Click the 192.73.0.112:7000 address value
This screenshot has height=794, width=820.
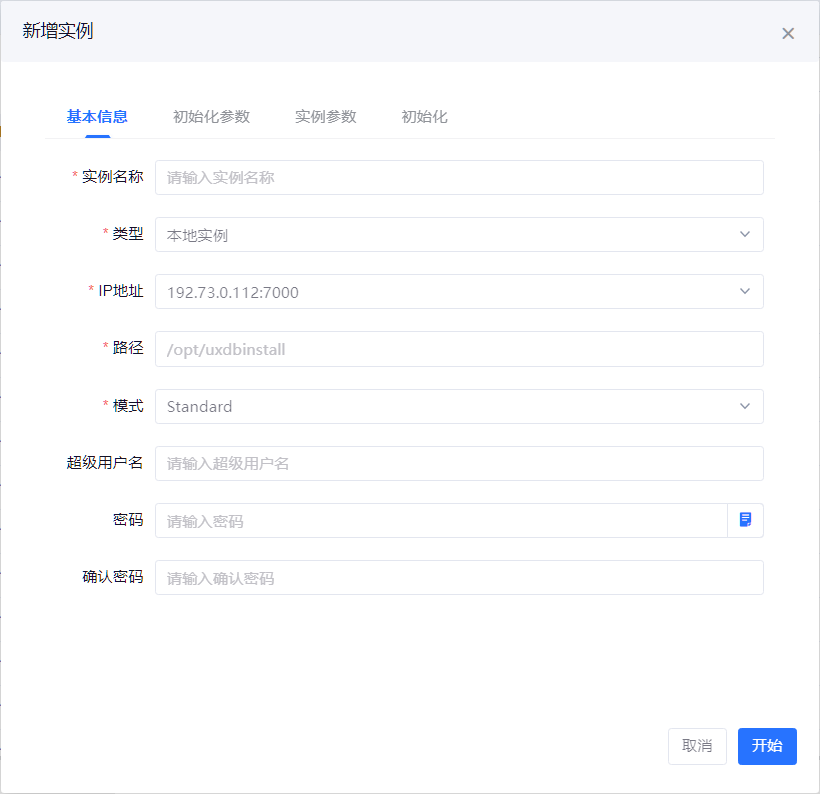coord(233,292)
